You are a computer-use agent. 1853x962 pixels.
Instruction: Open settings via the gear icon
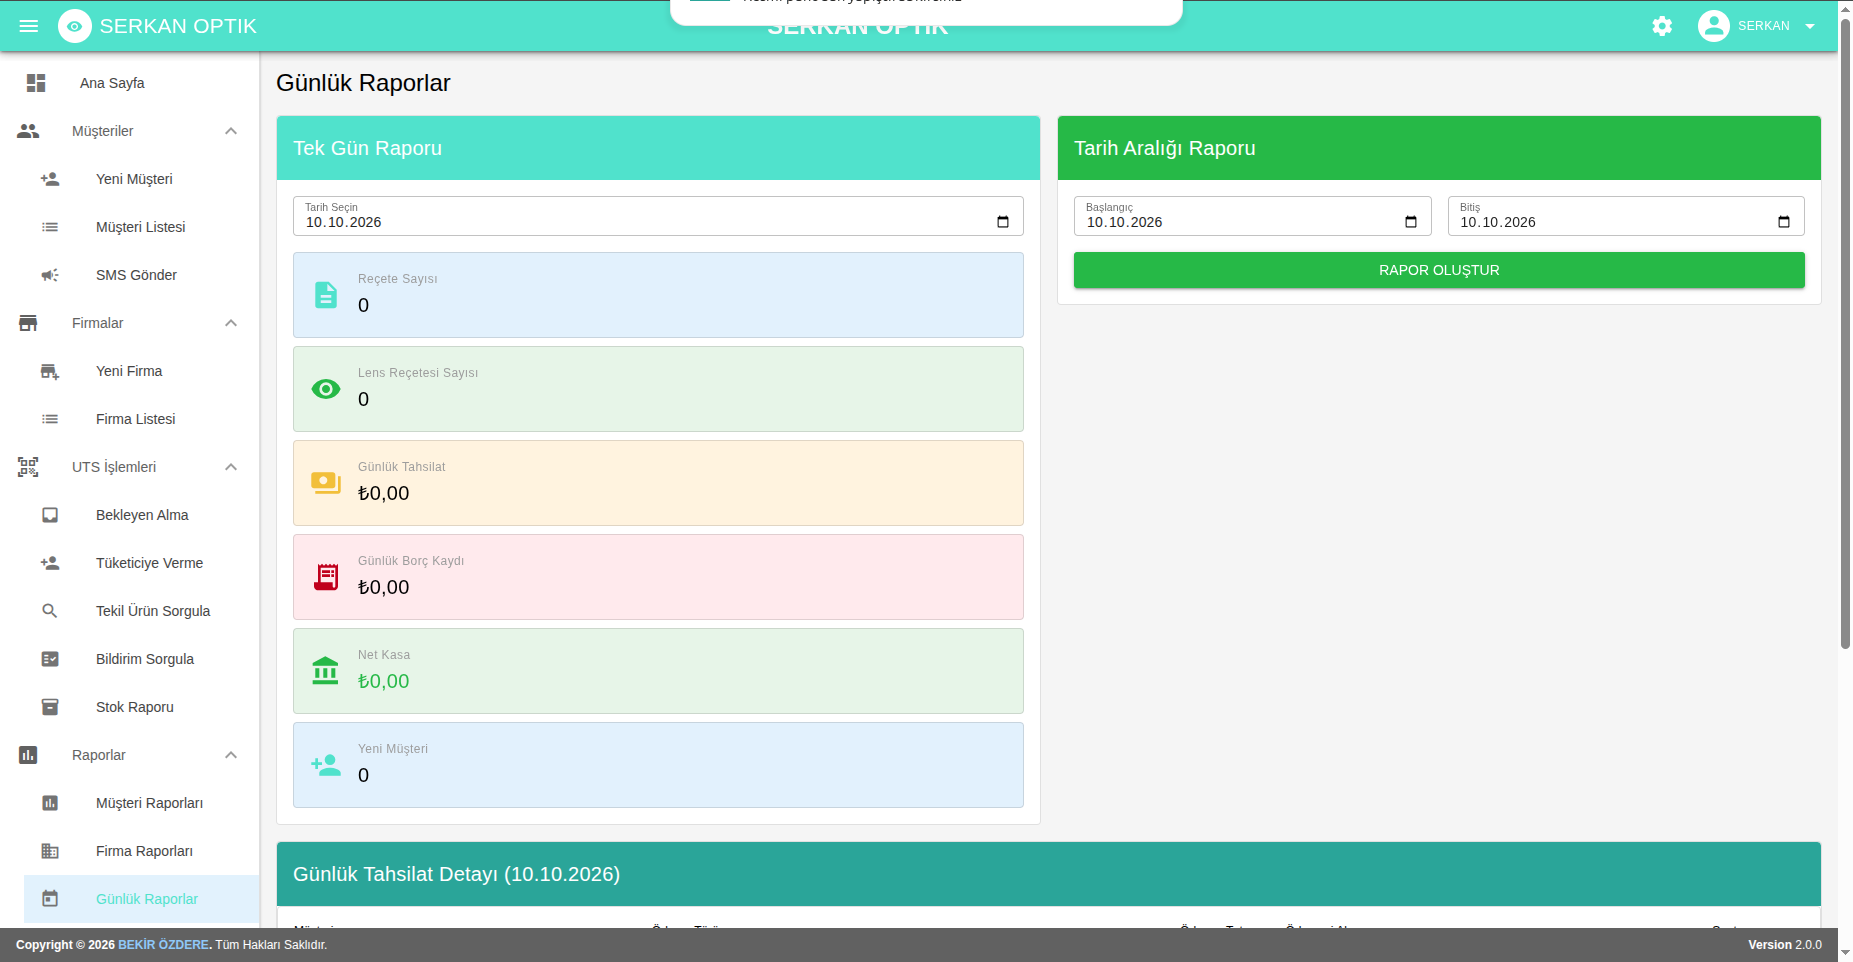[x=1662, y=26]
